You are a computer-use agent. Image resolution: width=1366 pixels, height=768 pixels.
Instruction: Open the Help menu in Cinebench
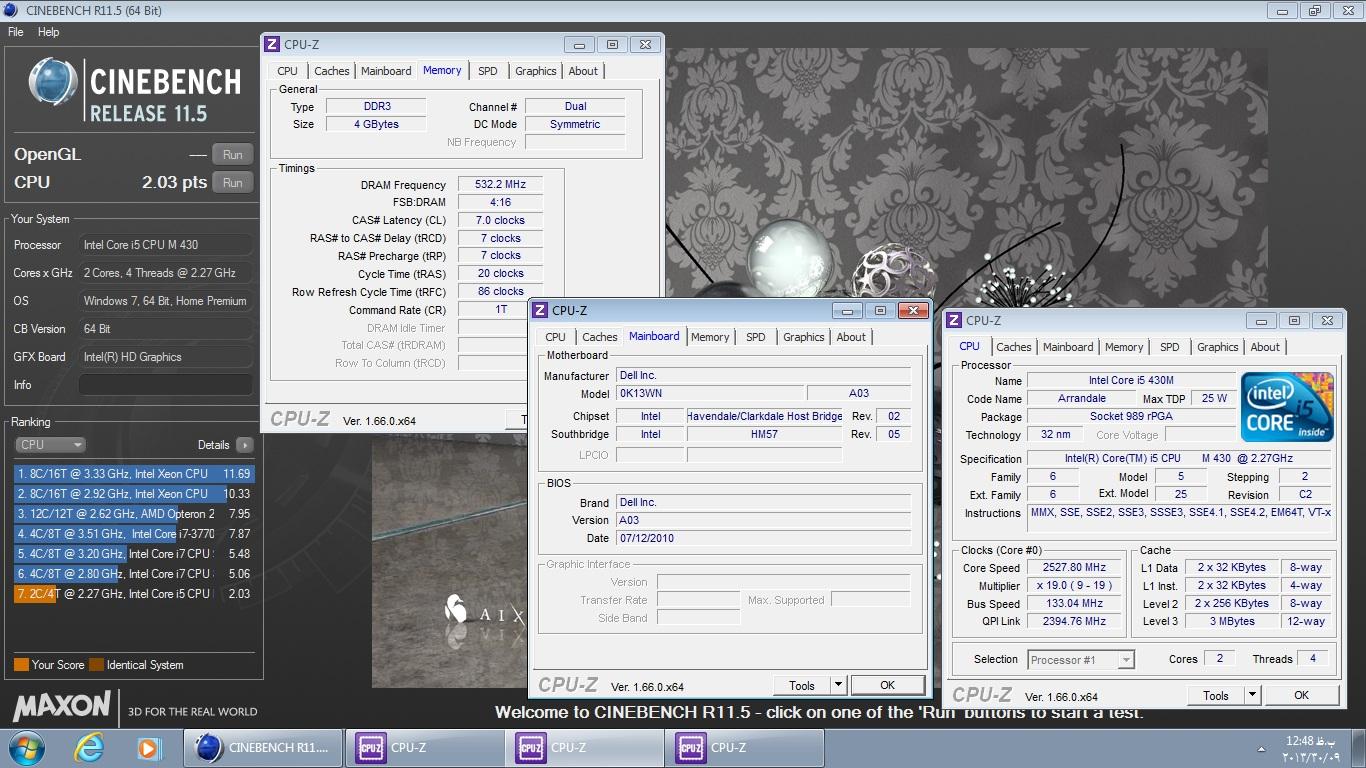point(49,32)
